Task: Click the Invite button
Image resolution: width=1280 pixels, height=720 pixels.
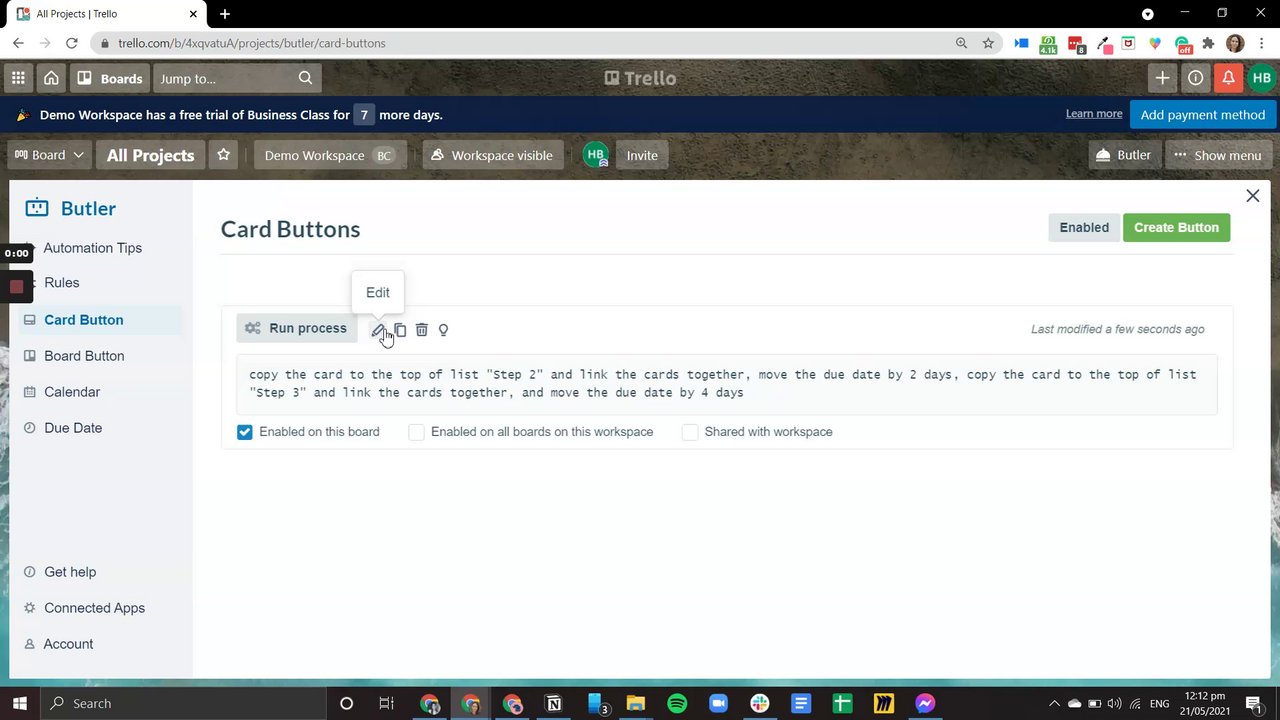Action: pyautogui.click(x=642, y=155)
